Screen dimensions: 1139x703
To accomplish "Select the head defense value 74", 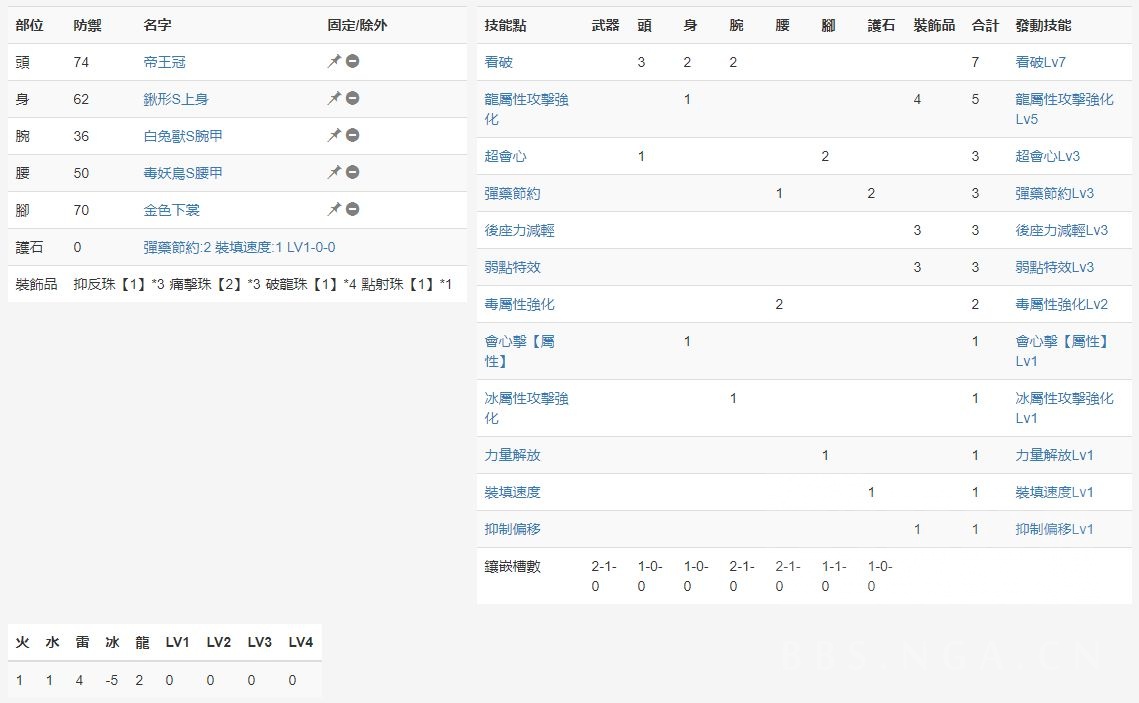I will (x=81, y=62).
